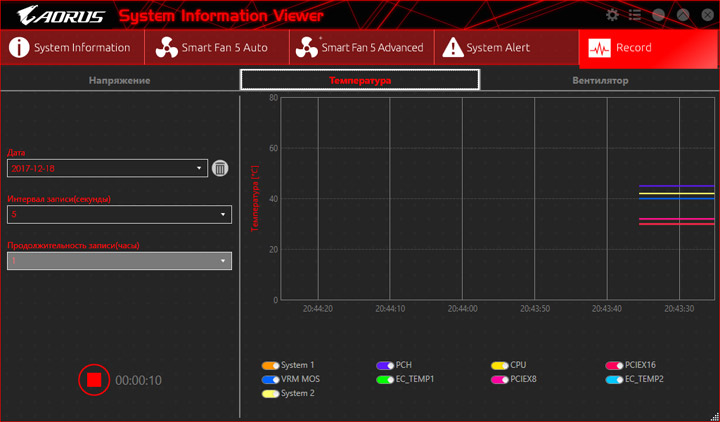
Task: Click the list menu icon in title bar
Action: [x=635, y=15]
